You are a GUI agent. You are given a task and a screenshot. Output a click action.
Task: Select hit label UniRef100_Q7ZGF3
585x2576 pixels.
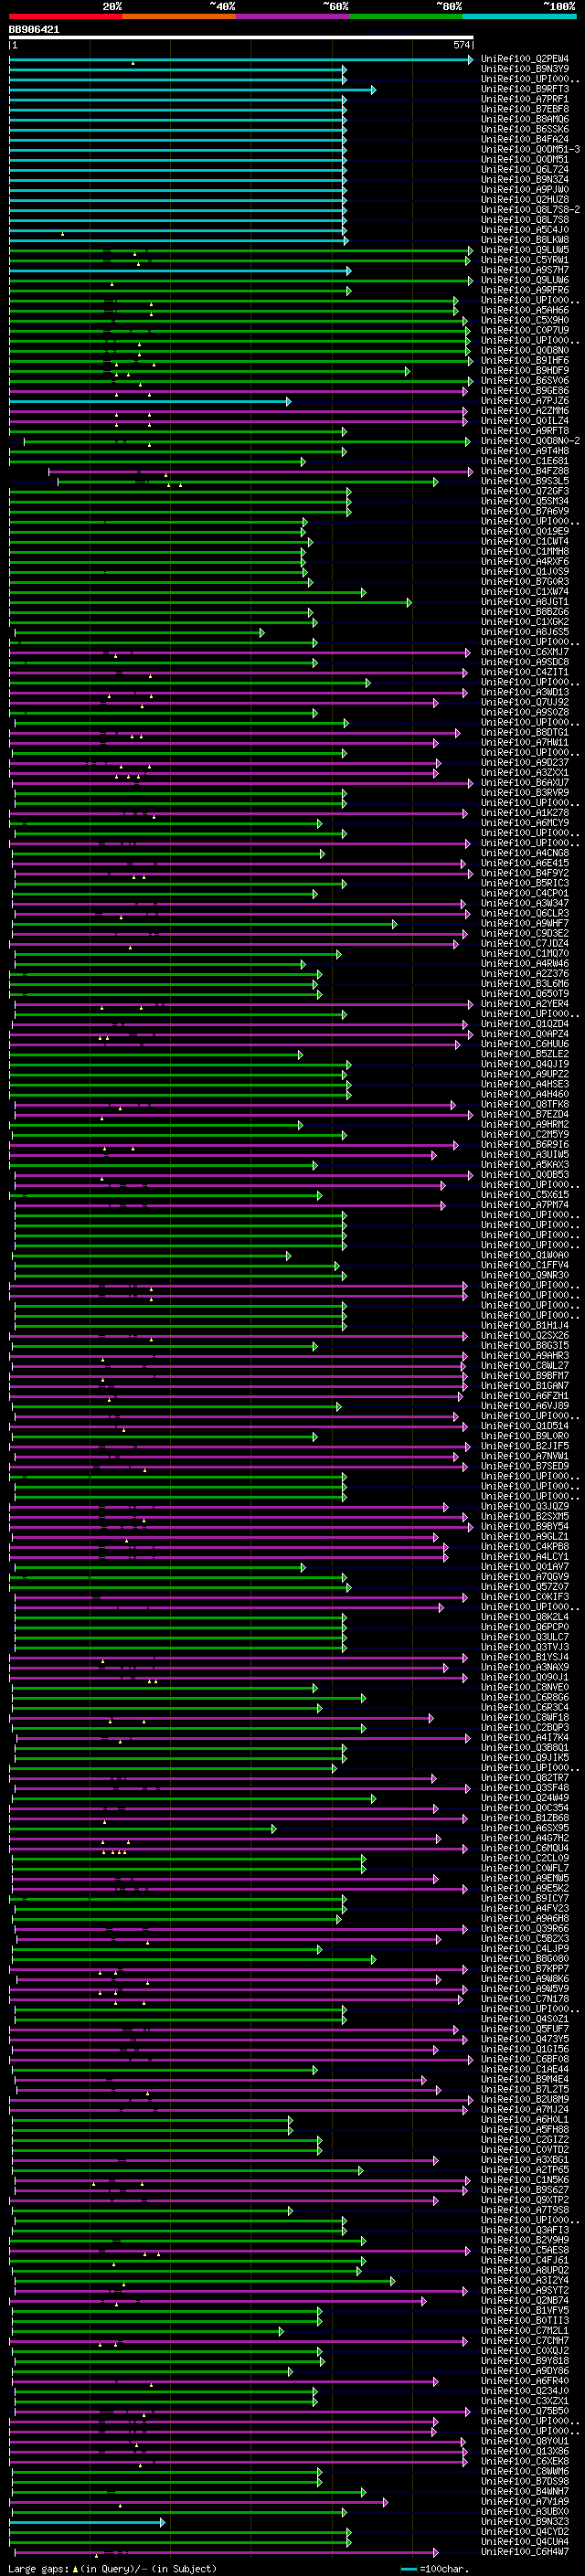525,491
